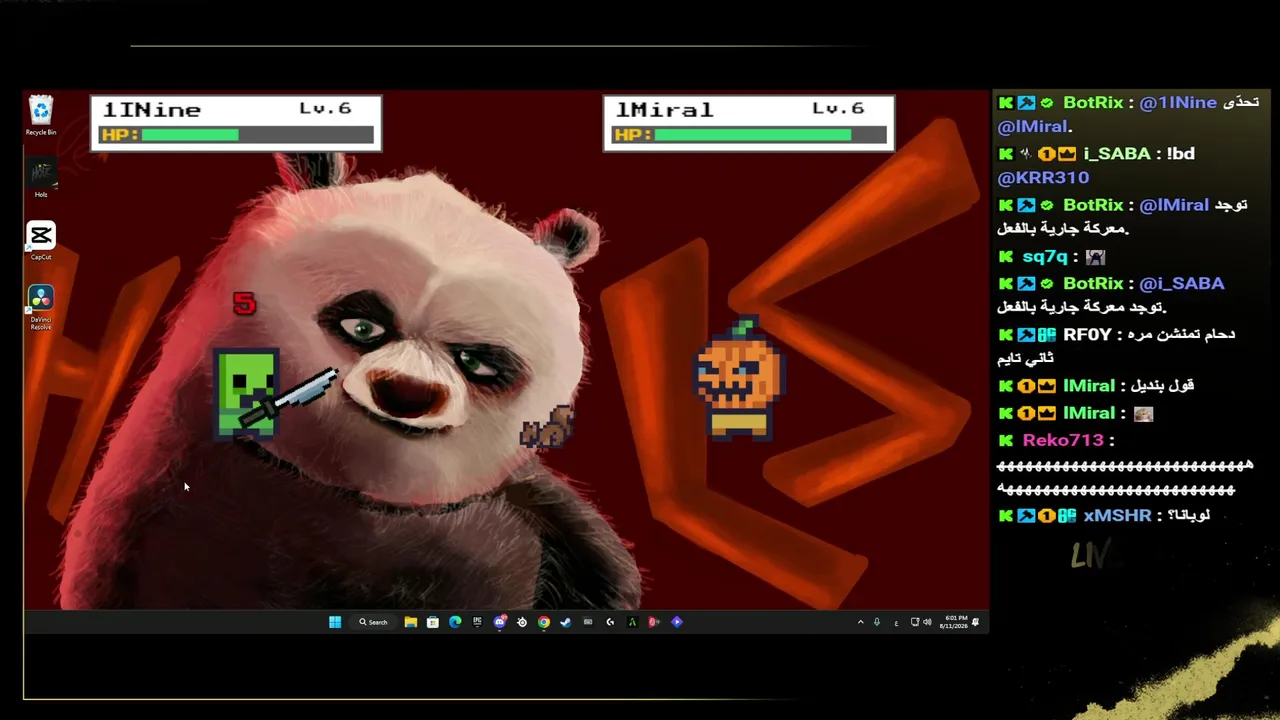
Task: Open the purple play icon app in the taskbar
Action: click(677, 622)
